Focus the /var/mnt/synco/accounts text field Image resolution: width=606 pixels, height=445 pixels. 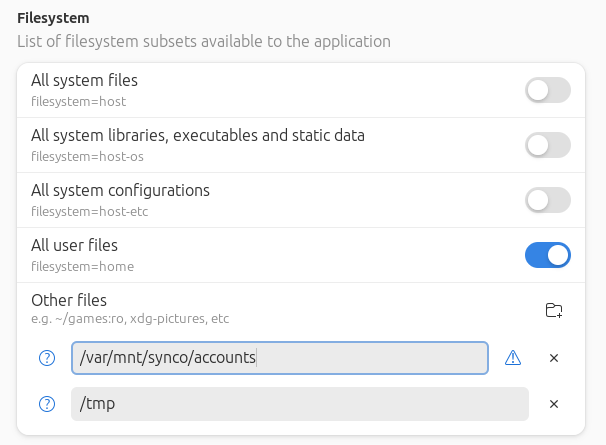(279, 358)
